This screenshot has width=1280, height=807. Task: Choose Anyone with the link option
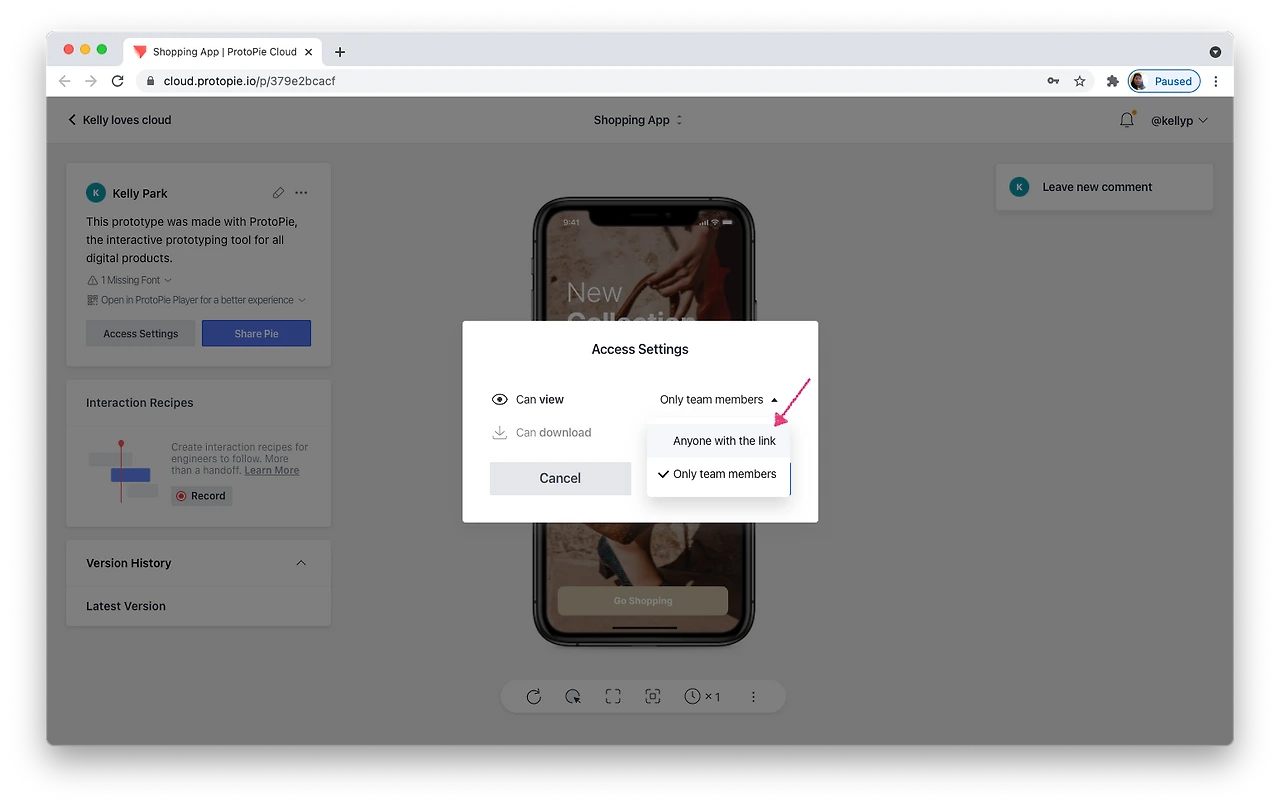(718, 441)
